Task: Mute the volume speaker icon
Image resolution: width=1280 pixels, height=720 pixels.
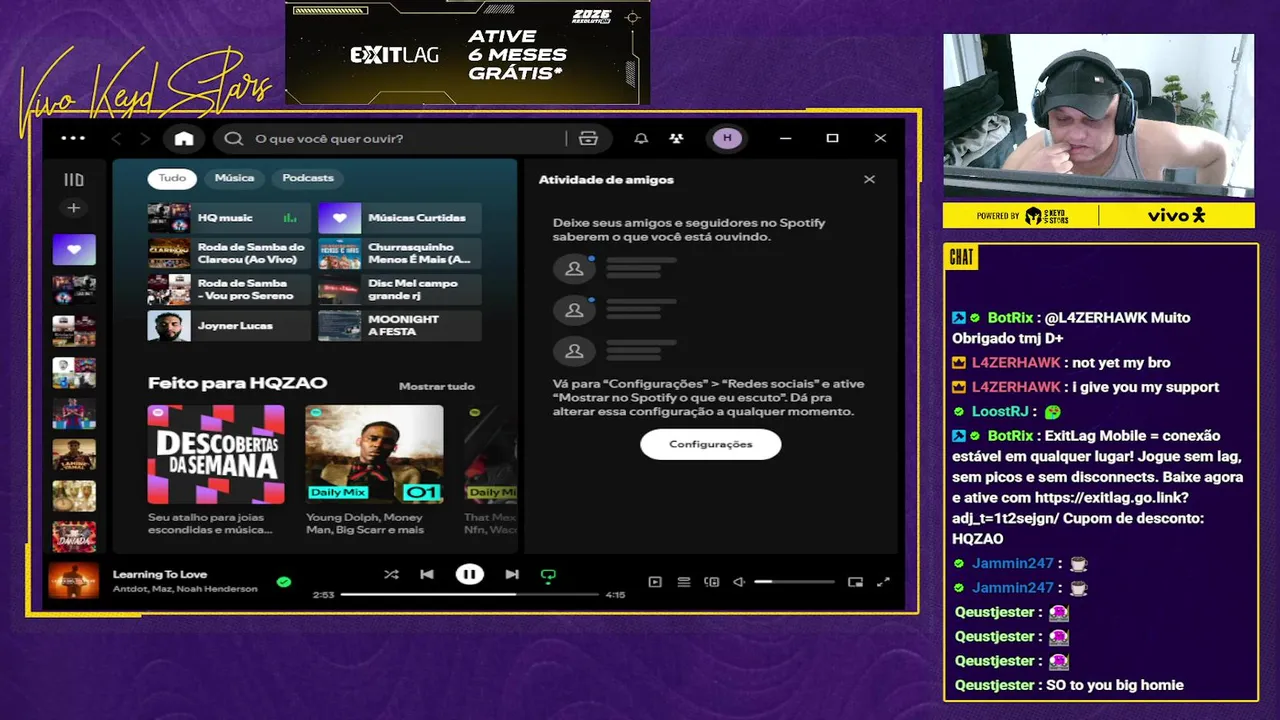Action: pos(739,582)
